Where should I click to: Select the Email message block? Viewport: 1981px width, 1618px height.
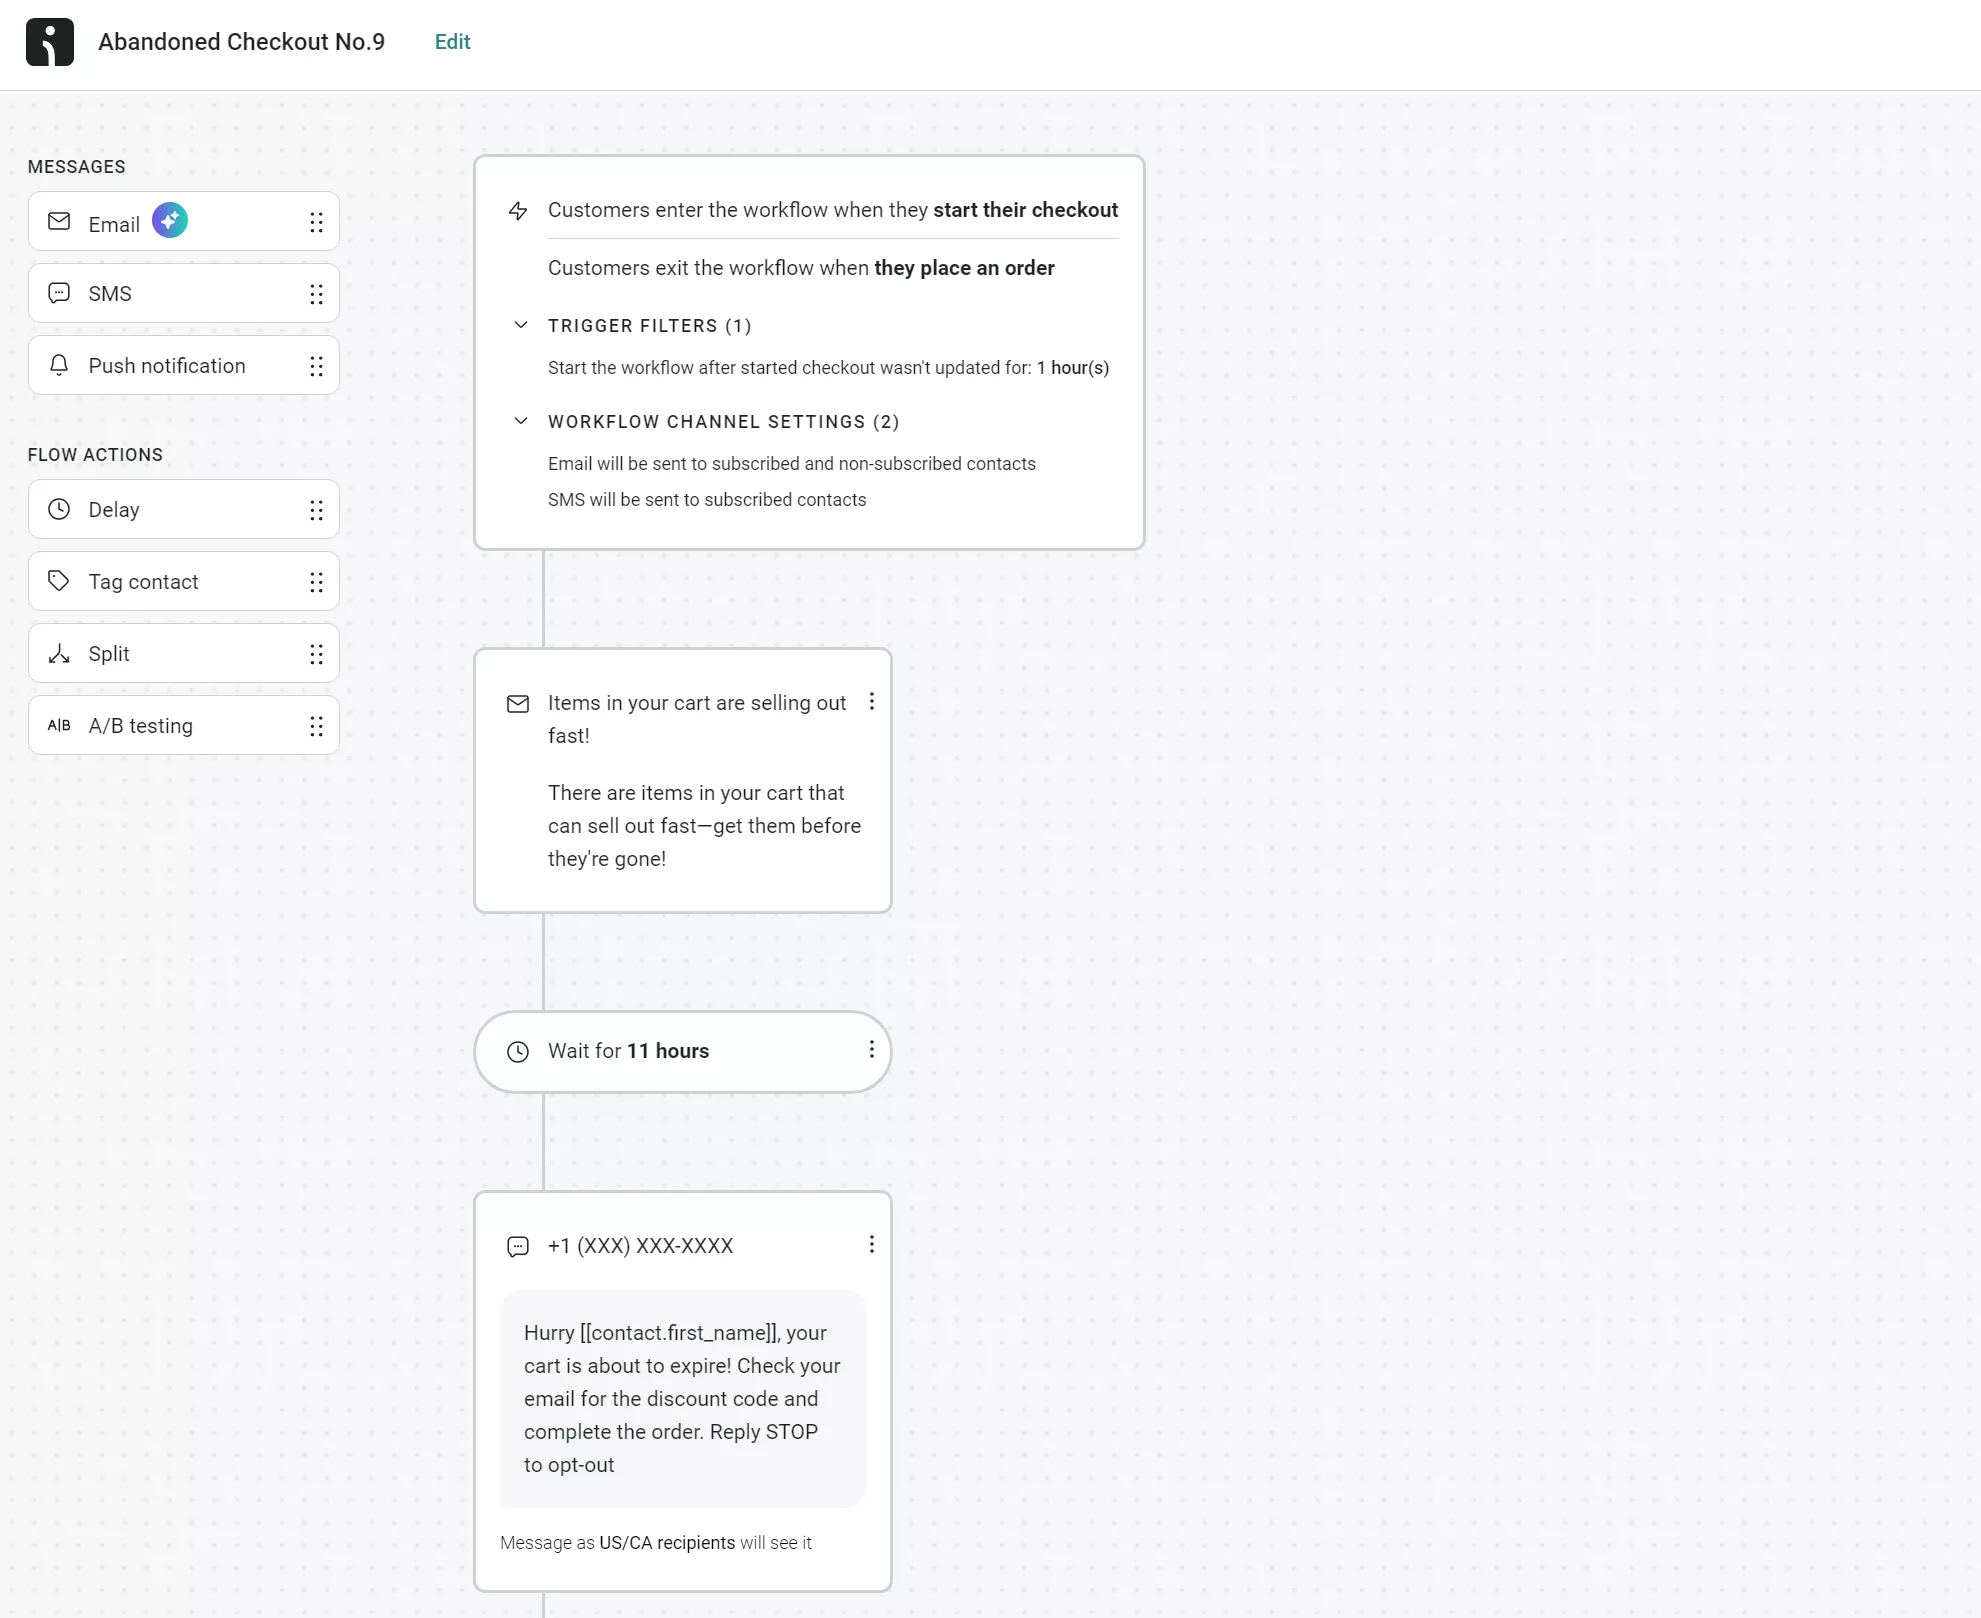184,222
